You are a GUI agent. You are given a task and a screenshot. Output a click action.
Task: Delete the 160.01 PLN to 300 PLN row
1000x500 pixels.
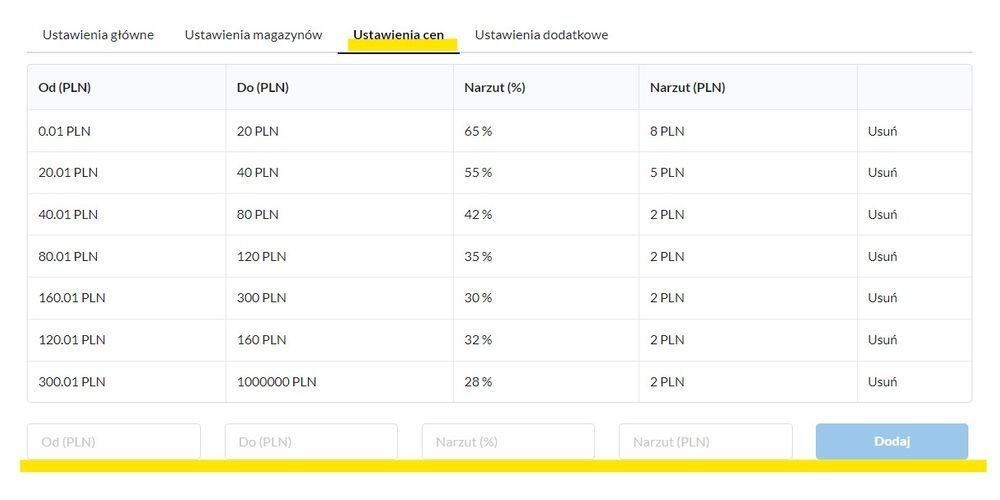tap(882, 298)
